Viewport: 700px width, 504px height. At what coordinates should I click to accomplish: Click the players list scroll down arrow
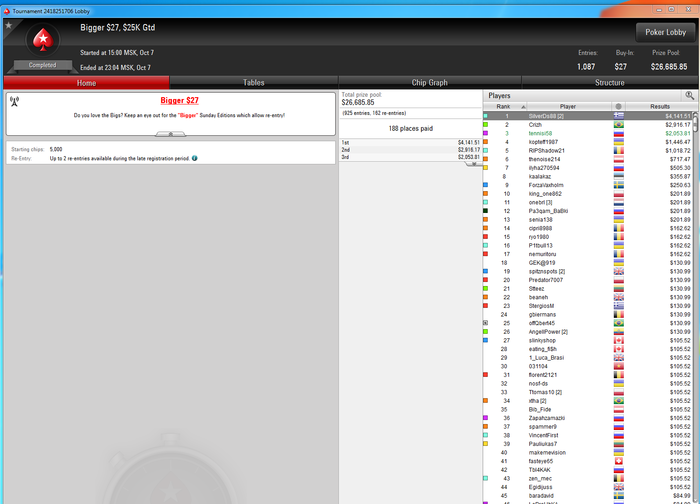(x=695, y=501)
